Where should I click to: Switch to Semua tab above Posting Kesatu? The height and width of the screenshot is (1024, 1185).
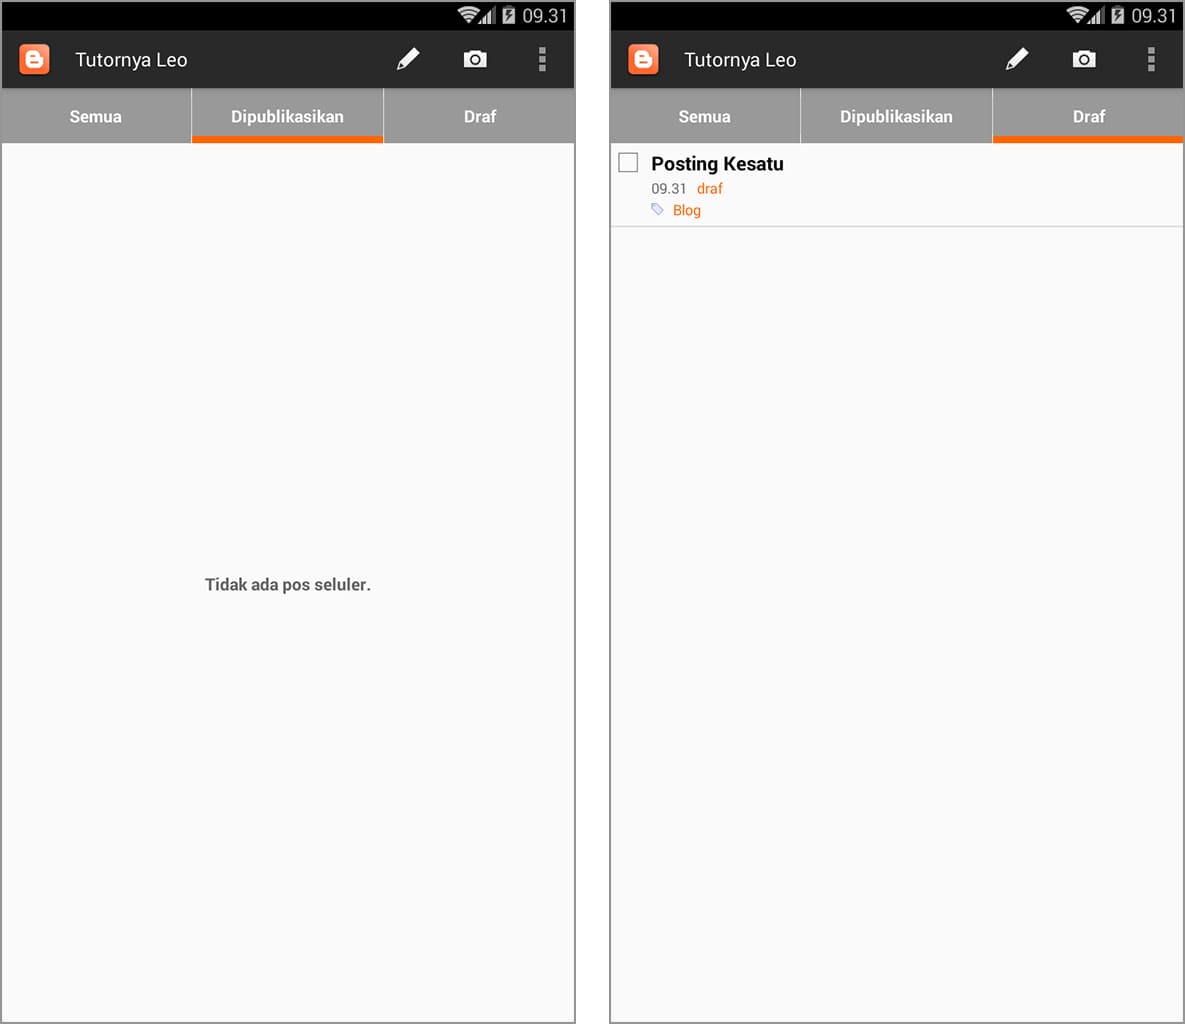tap(705, 116)
